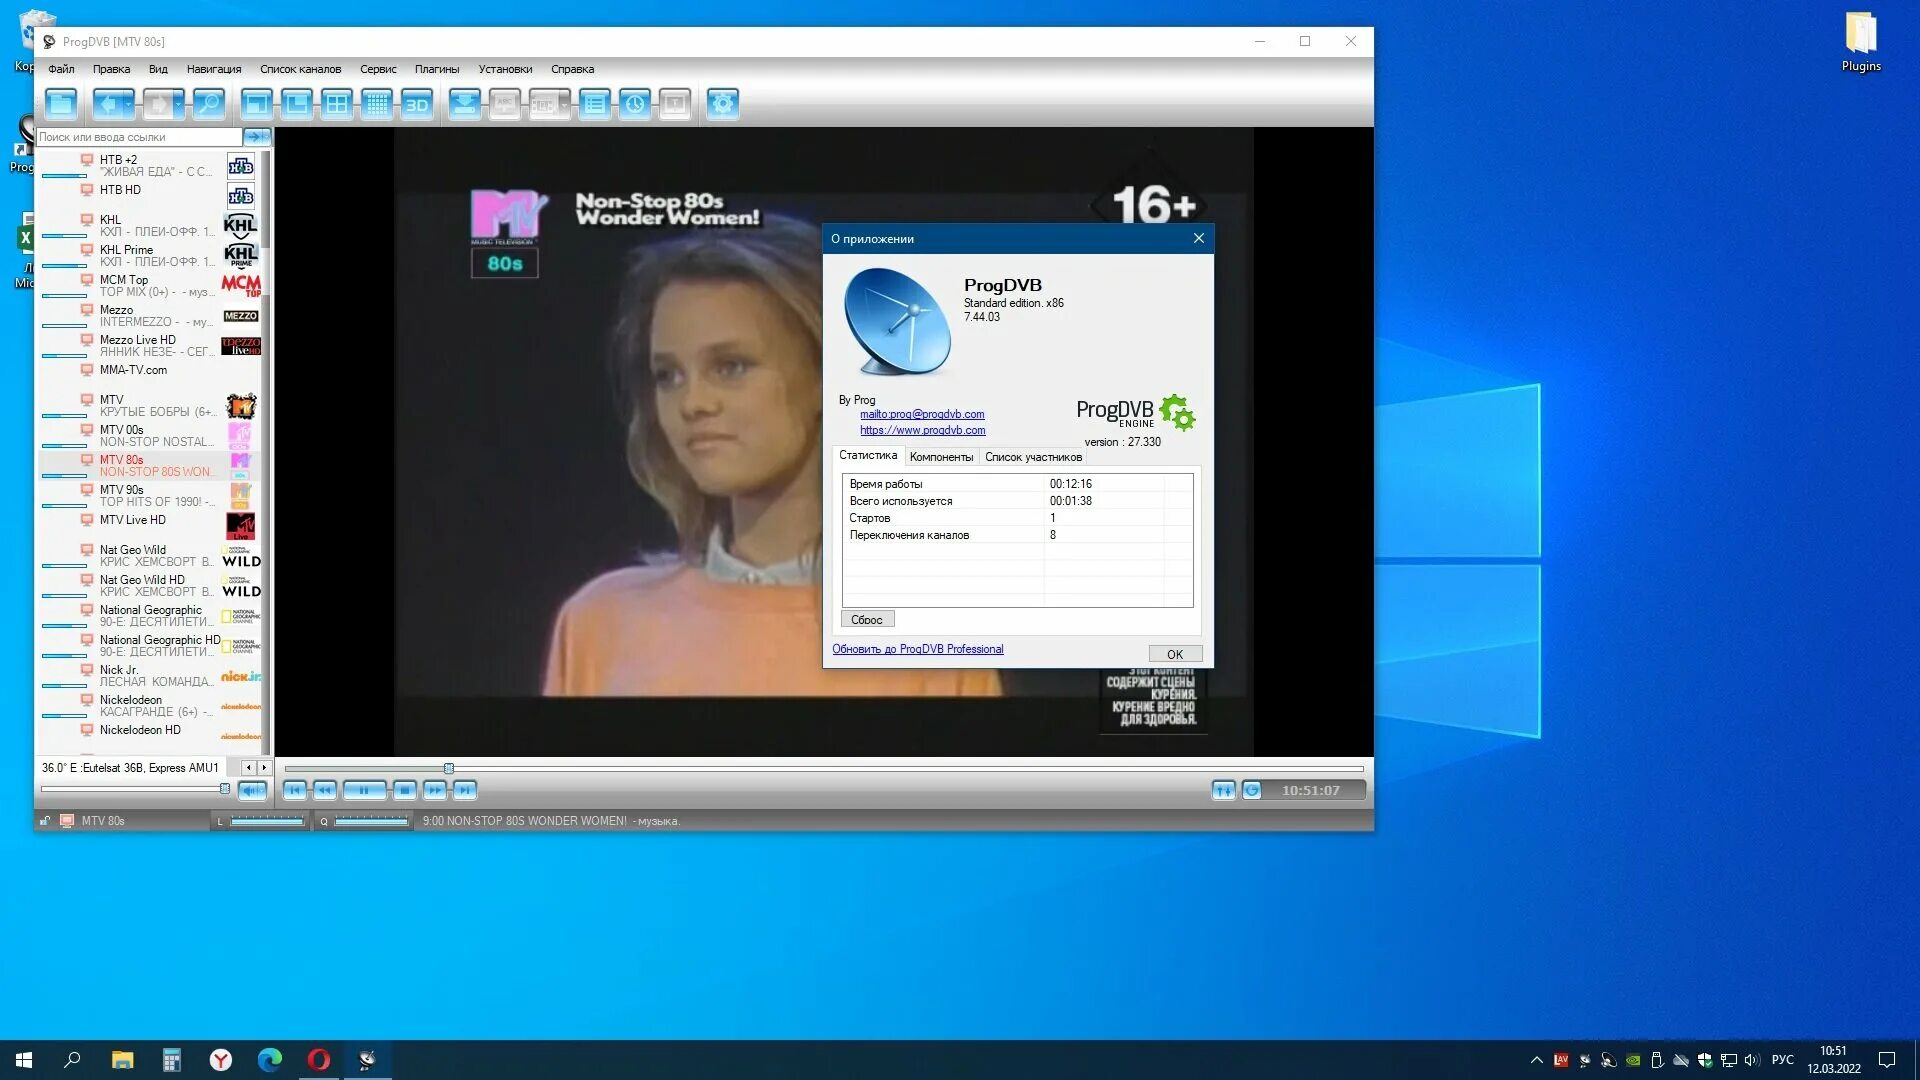This screenshot has width=1920, height=1080.
Task: Open the search magnifier toolbar icon
Action: coord(208,104)
